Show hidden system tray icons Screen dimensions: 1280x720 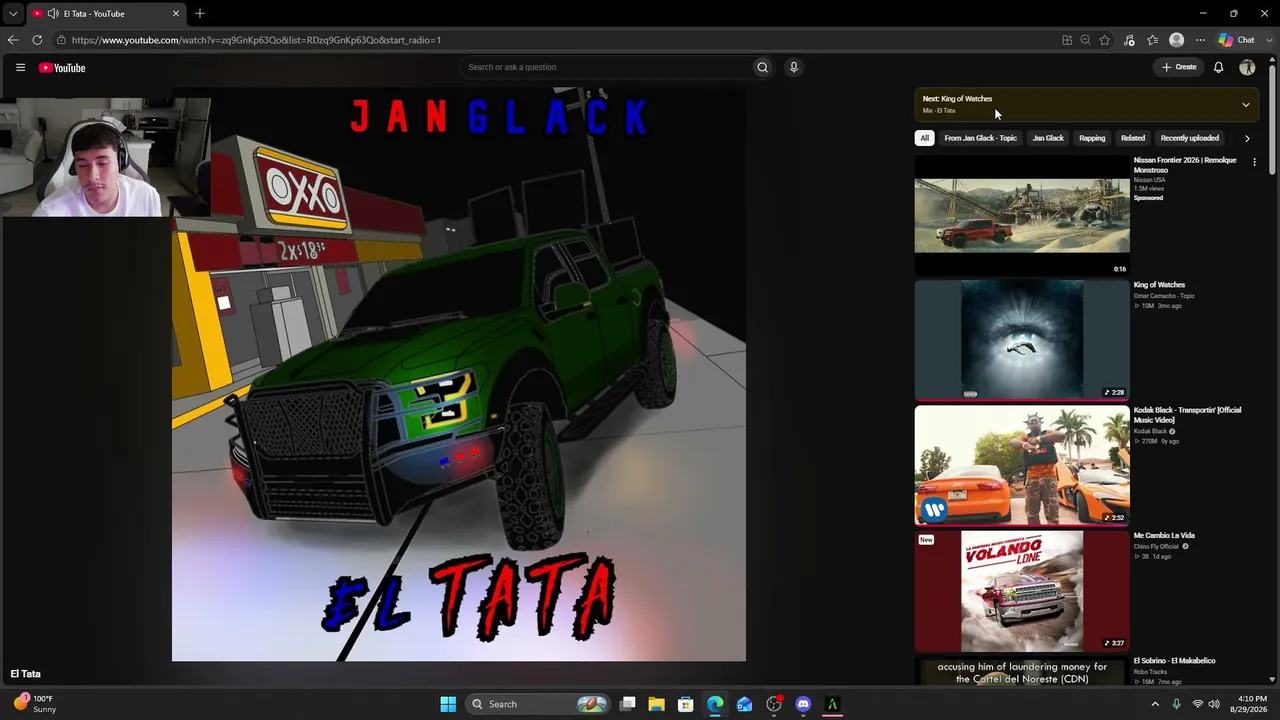[x=1155, y=704]
